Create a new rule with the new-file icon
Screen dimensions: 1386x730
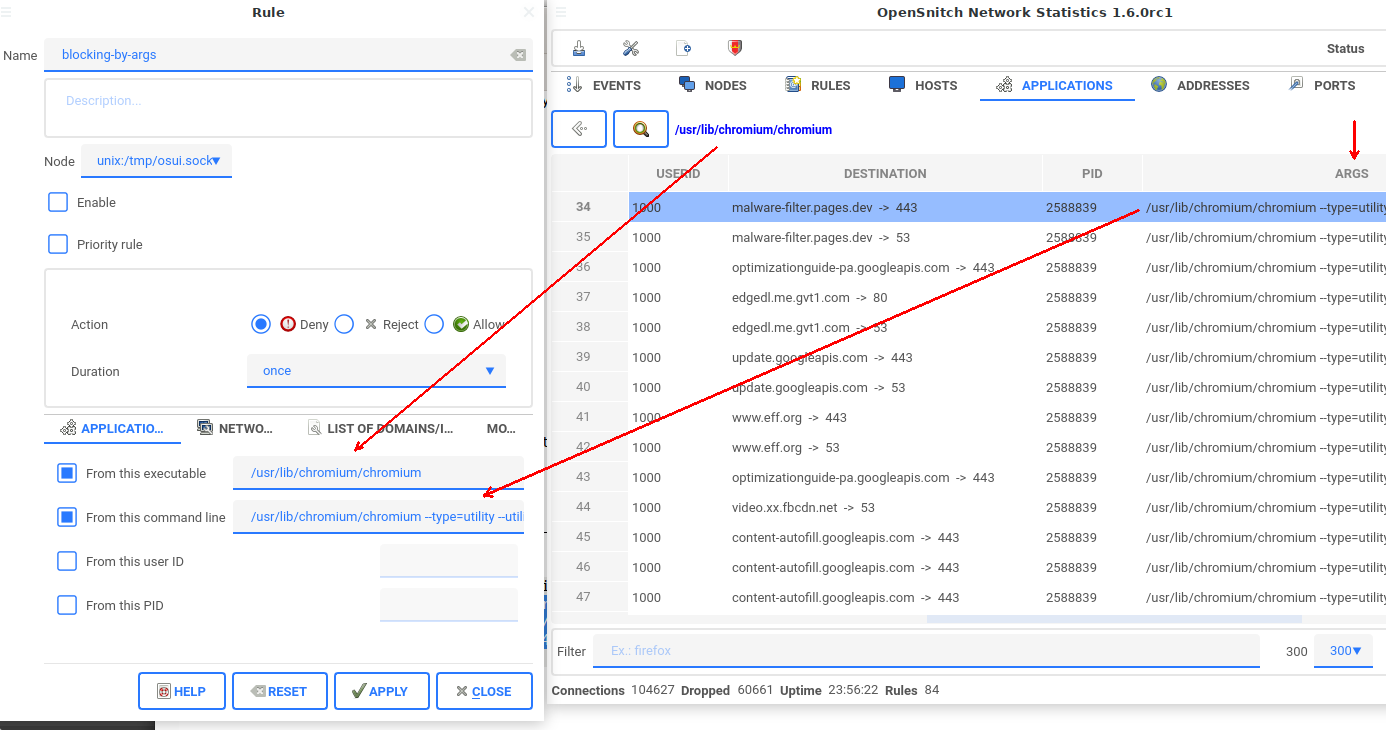coord(683,47)
